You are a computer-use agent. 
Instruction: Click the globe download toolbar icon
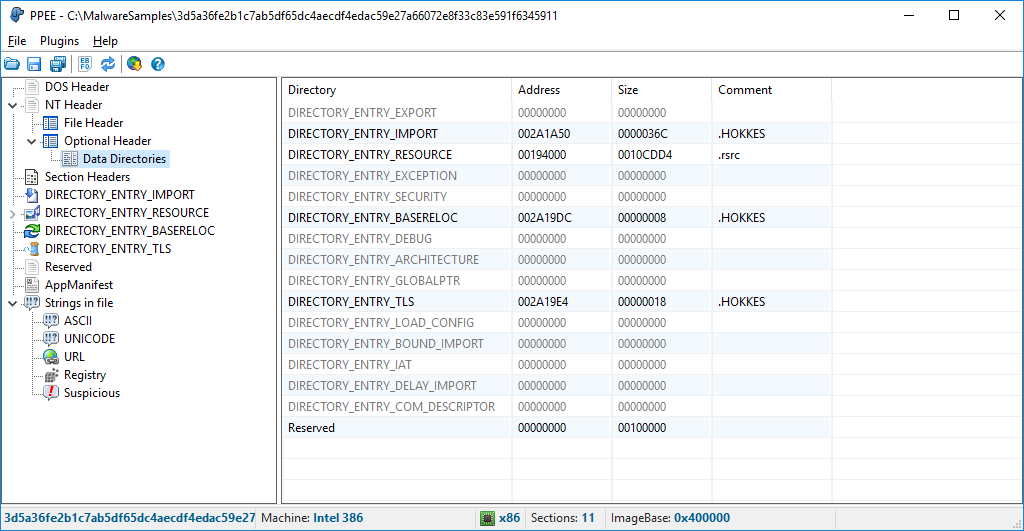(x=134, y=64)
